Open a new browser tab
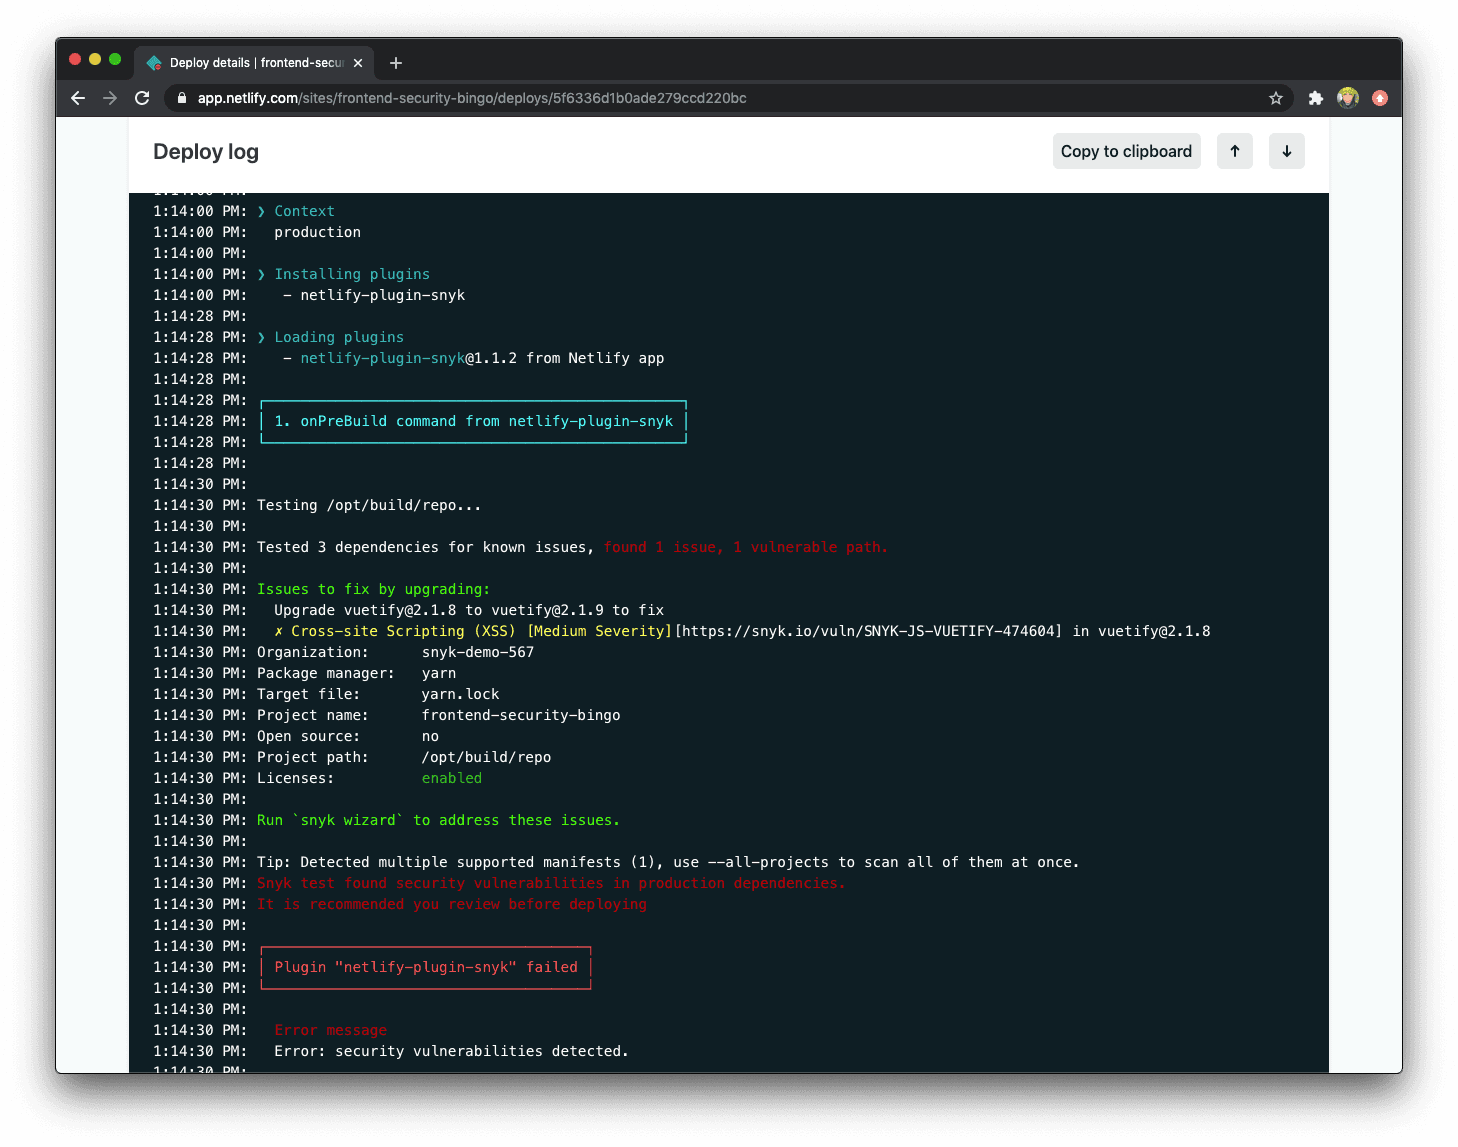This screenshot has width=1458, height=1147. (x=396, y=63)
